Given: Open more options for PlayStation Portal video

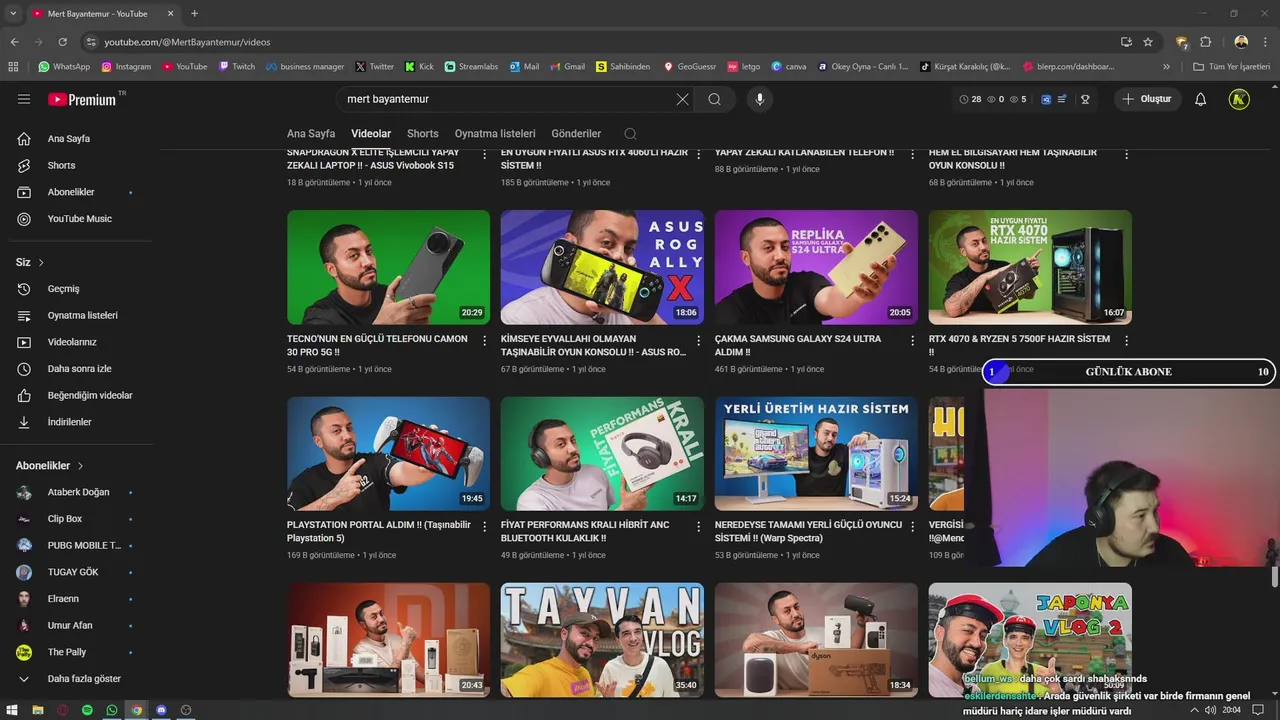Looking at the screenshot, I should pyautogui.click(x=485, y=526).
